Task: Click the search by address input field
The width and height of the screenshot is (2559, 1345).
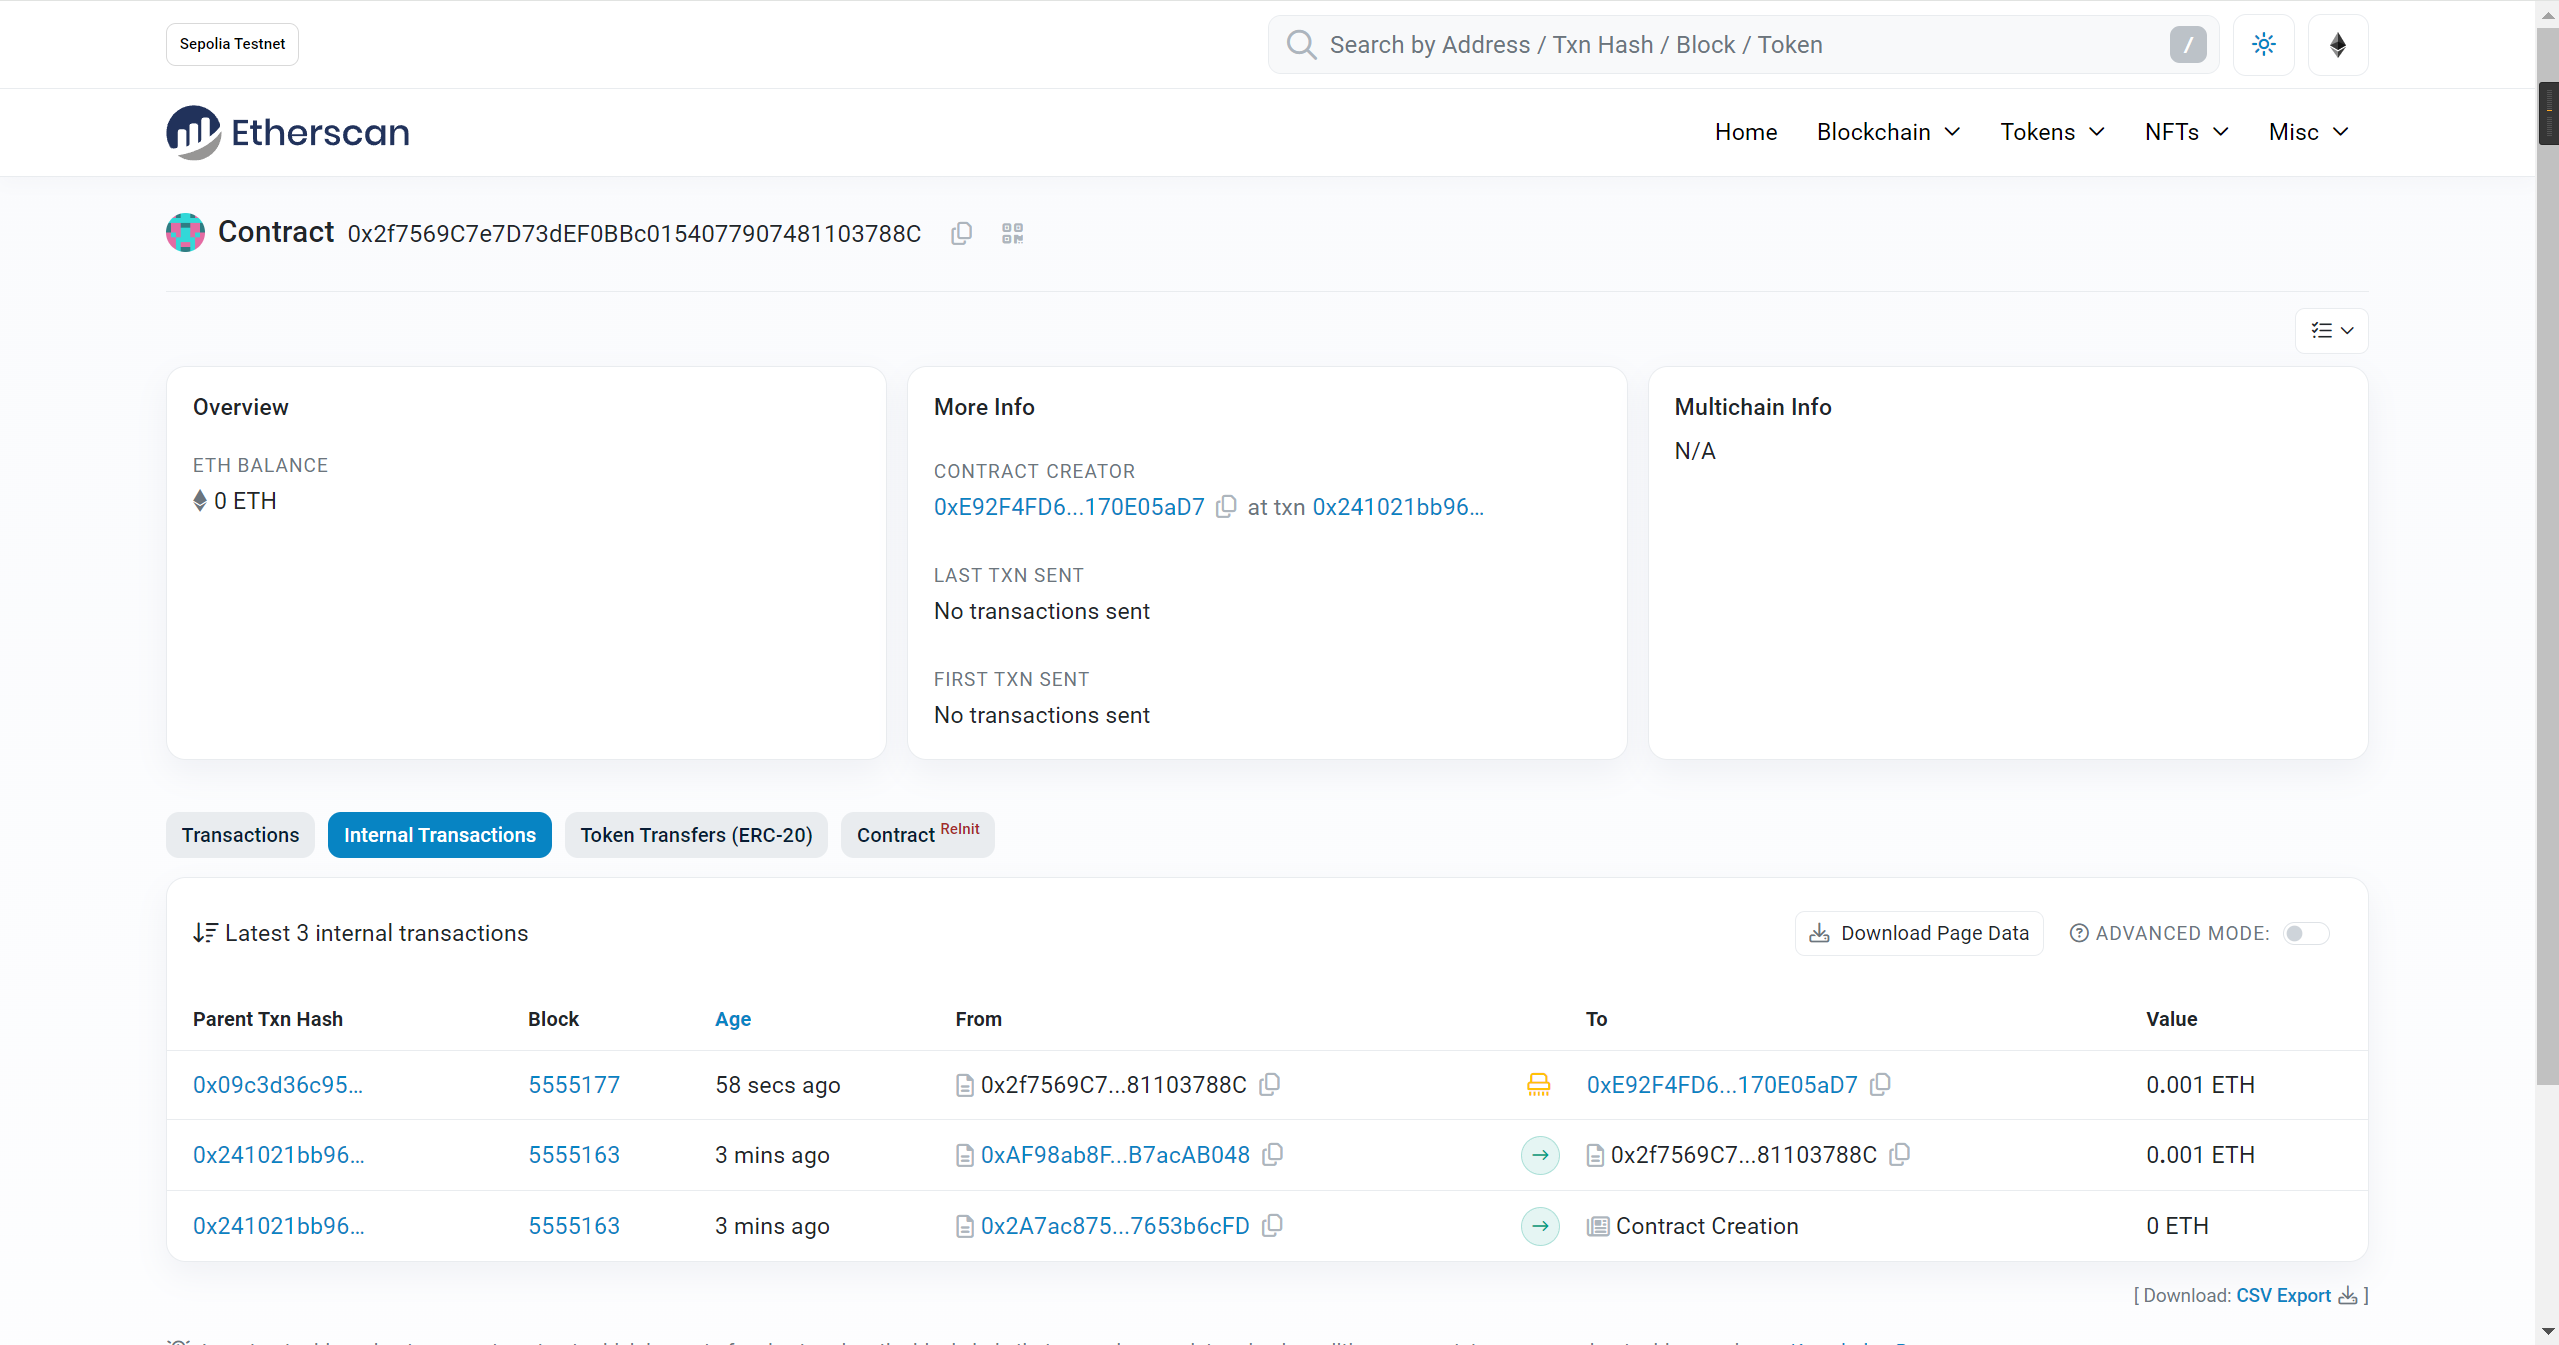Action: pyautogui.click(x=1743, y=44)
